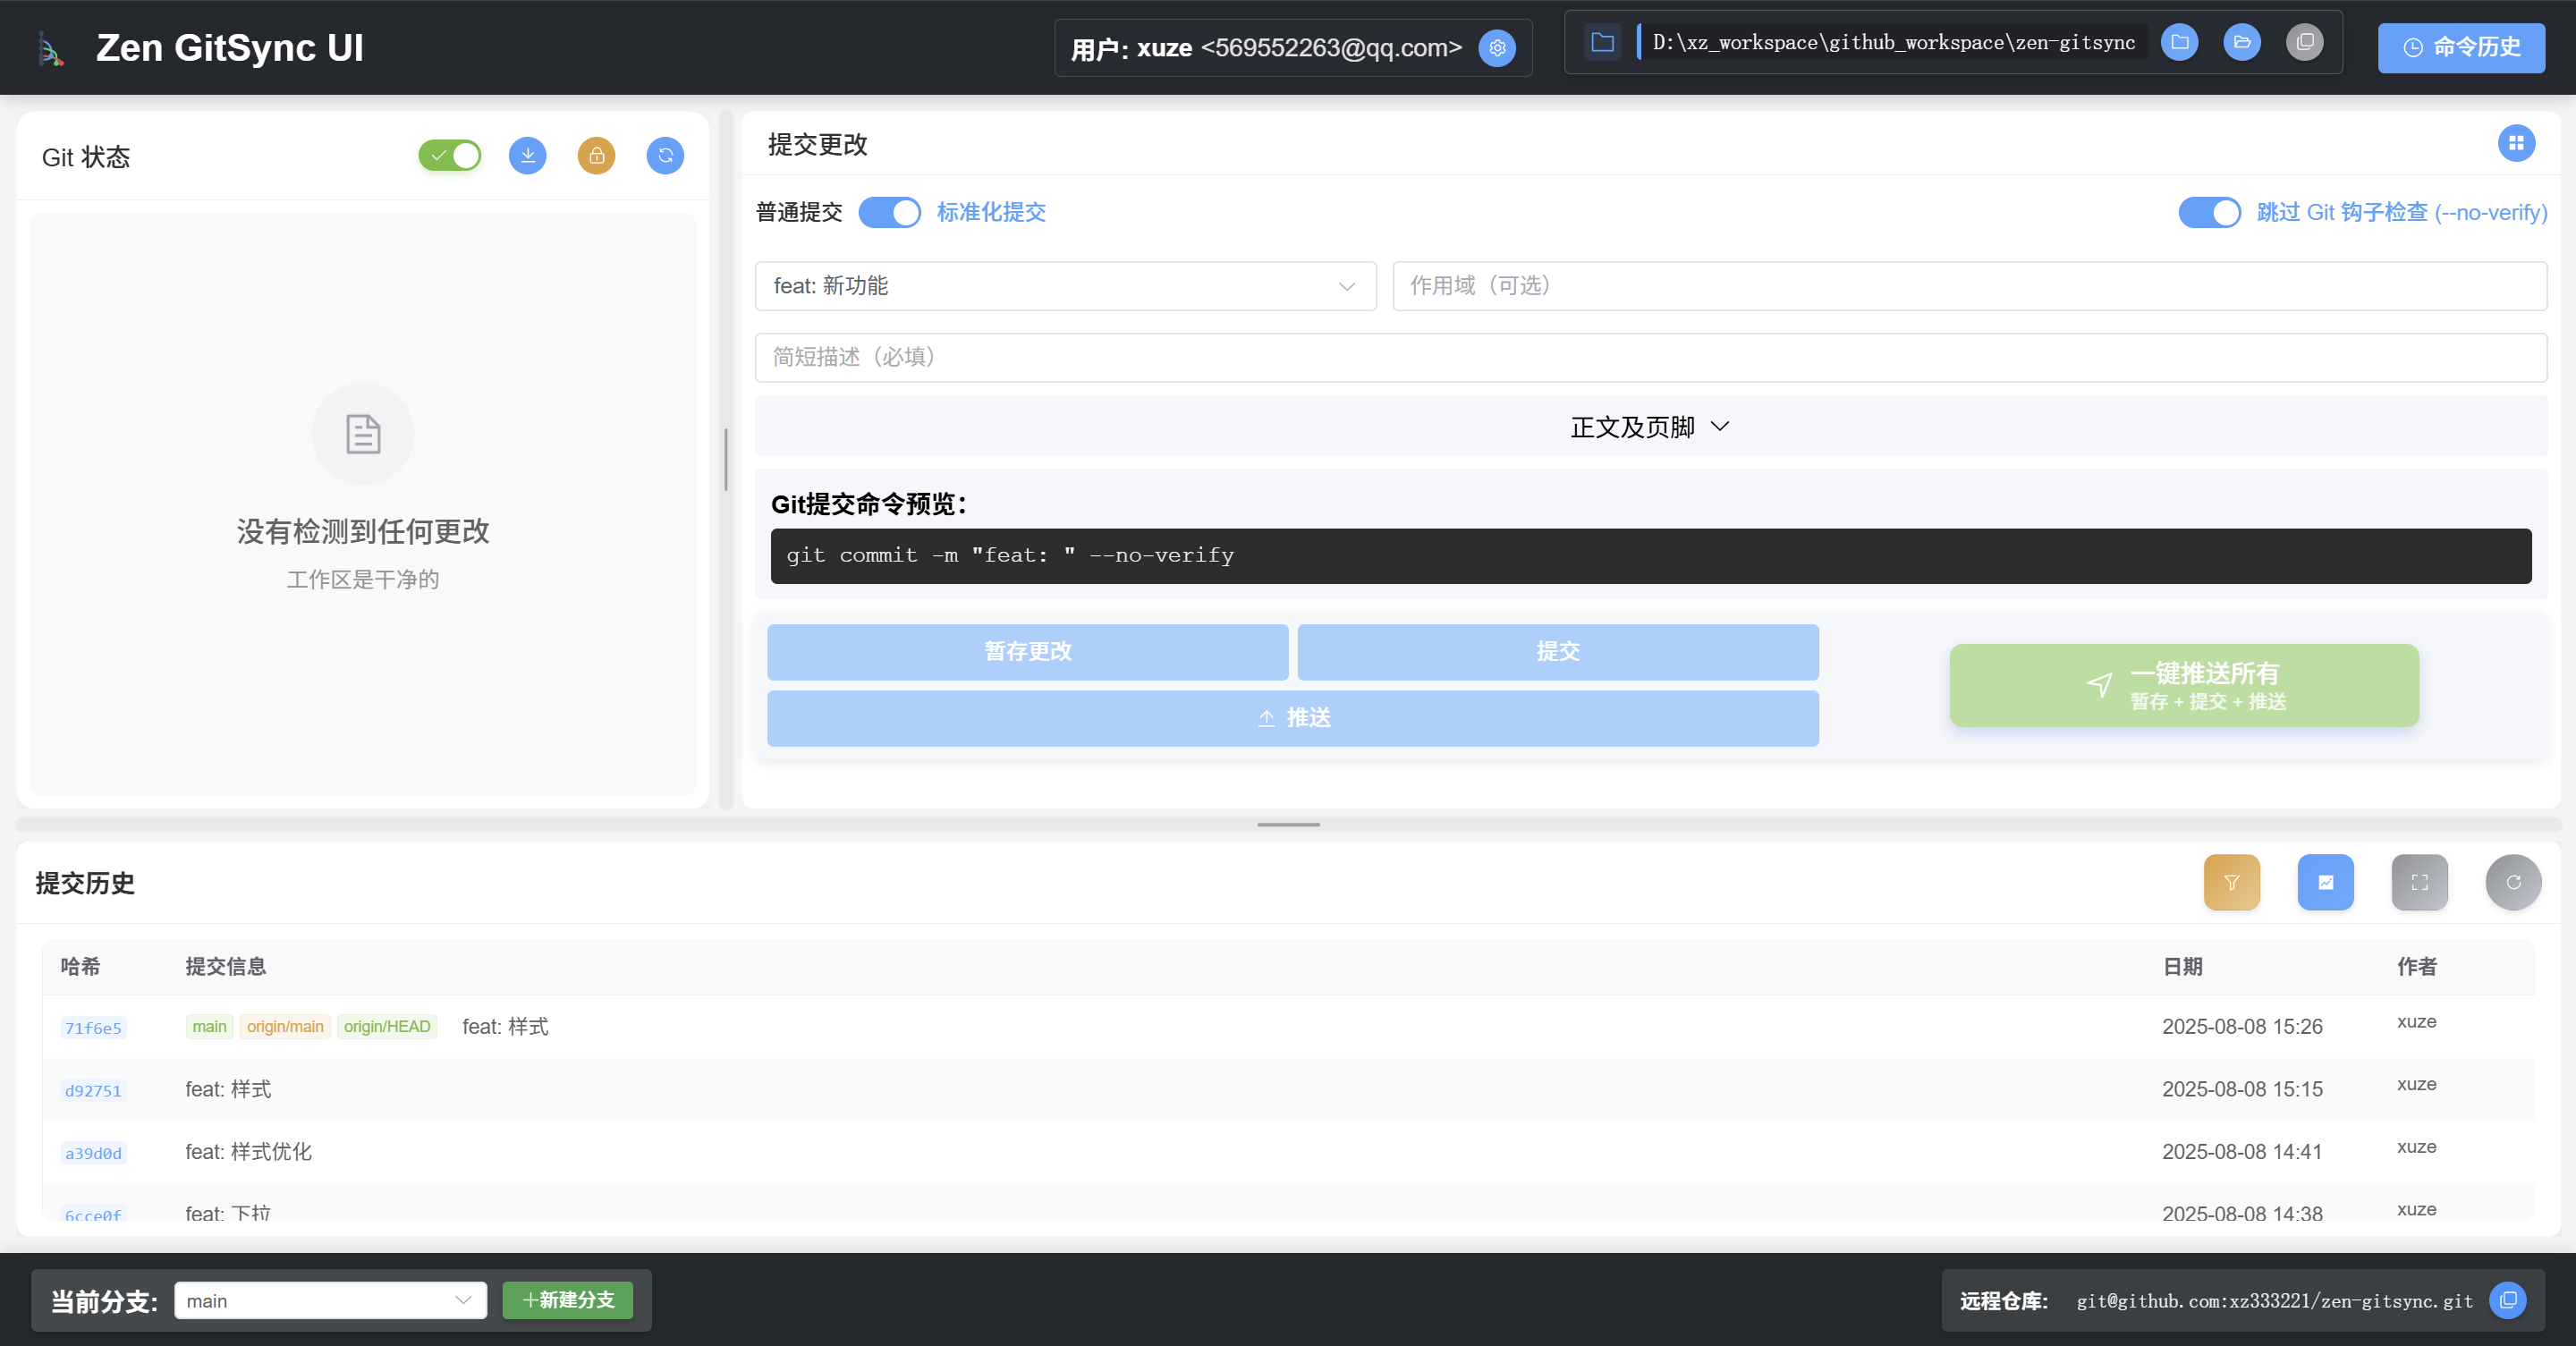Image resolution: width=2576 pixels, height=1346 pixels.
Task: Open the 当前分支 main branch dropdown
Action: click(x=330, y=1301)
